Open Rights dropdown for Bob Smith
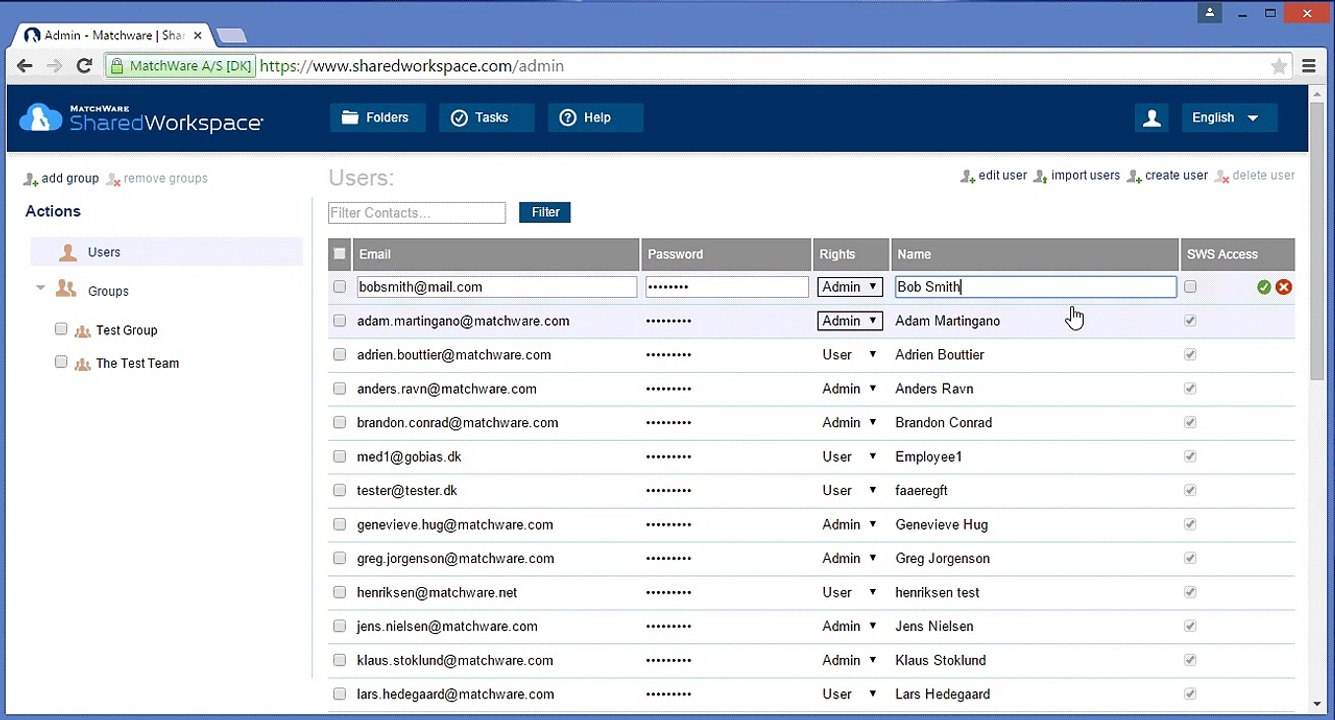Image resolution: width=1335 pixels, height=720 pixels. coord(850,287)
